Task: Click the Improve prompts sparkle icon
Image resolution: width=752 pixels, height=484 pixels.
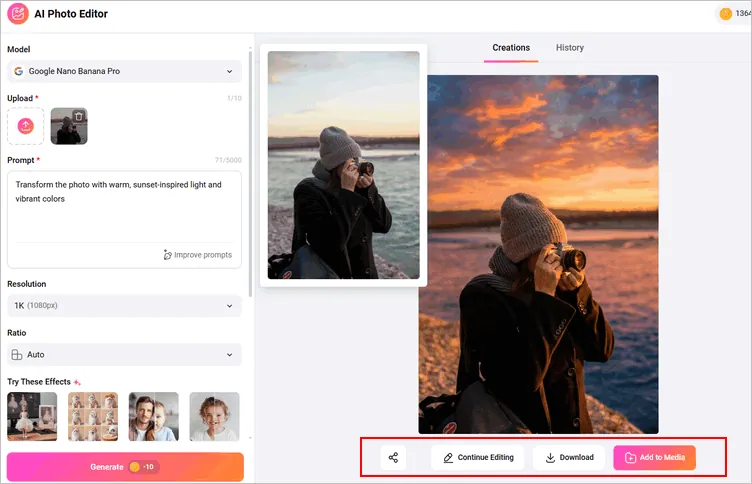Action: coord(167,255)
